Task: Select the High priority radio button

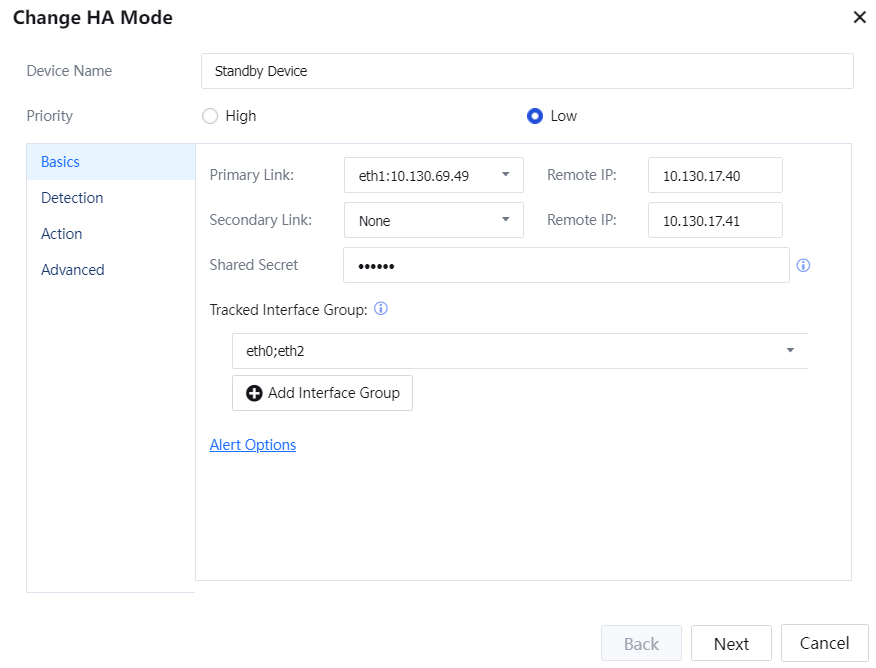Action: 210,116
